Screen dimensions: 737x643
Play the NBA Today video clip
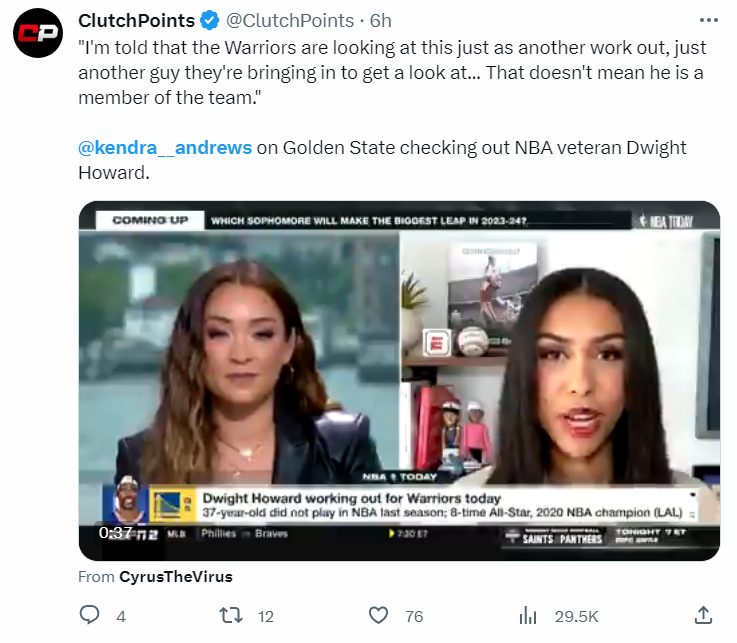[399, 381]
